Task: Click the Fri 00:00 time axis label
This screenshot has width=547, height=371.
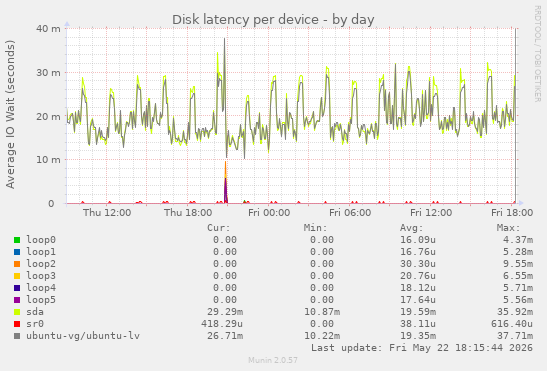Action: click(269, 213)
